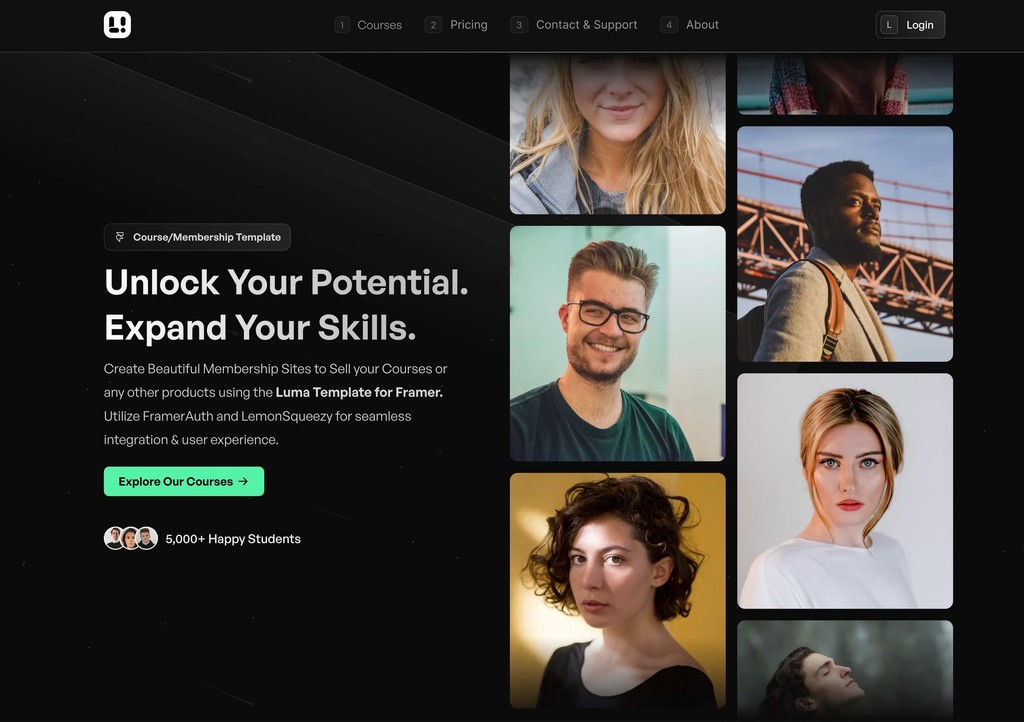This screenshot has height=722, width=1024.
Task: Open the Pricing menu item
Action: click(x=469, y=25)
